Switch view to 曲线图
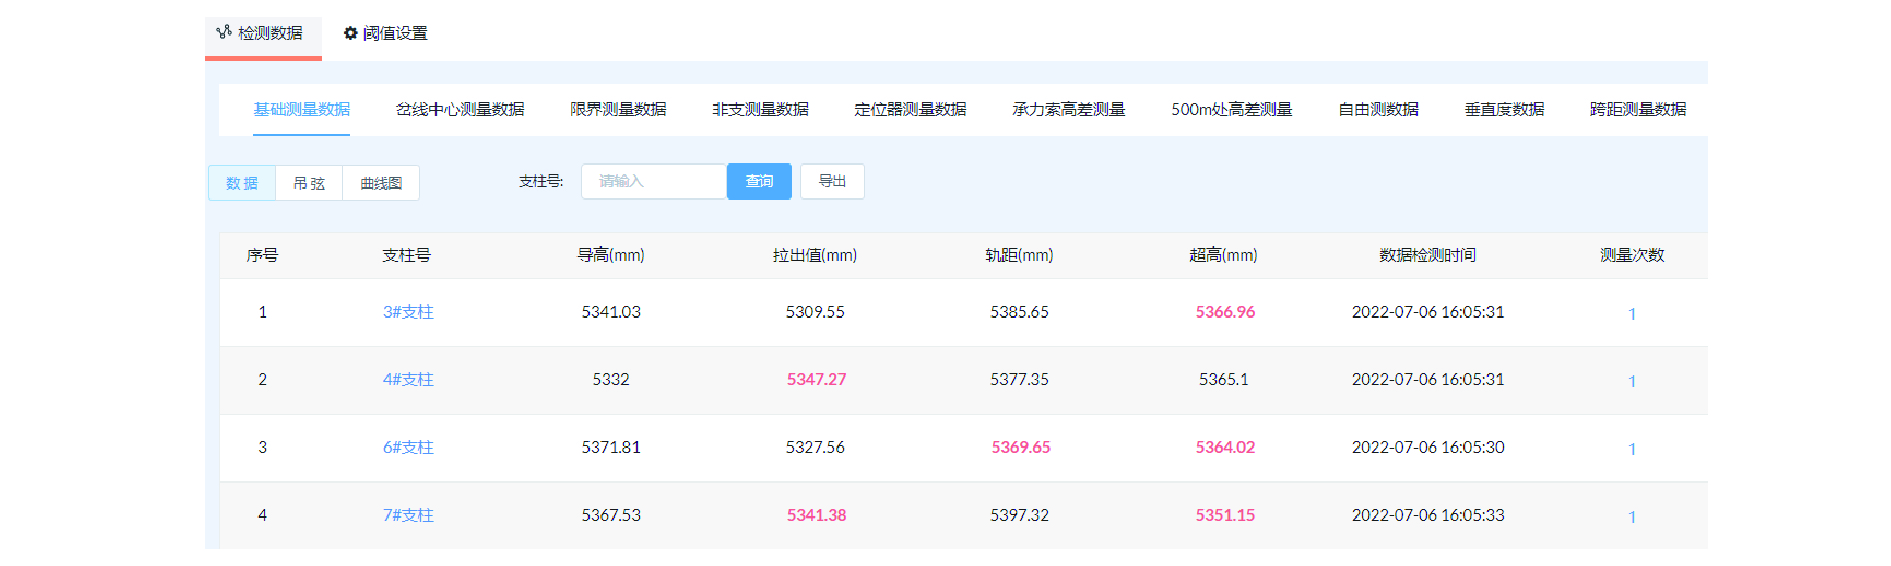This screenshot has height=566, width=1891. [381, 183]
